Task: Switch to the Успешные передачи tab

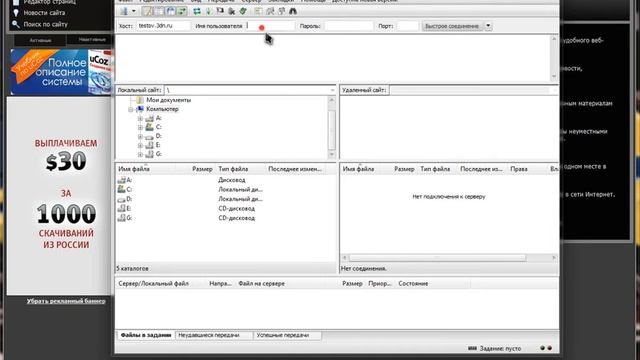Action: click(x=287, y=335)
